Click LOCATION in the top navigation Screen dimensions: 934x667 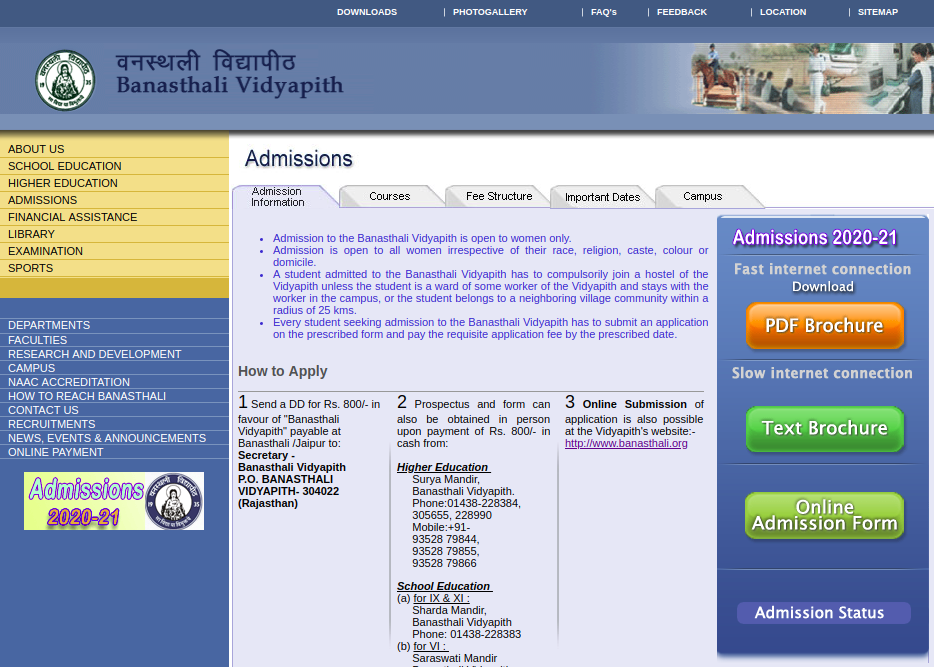(x=783, y=12)
